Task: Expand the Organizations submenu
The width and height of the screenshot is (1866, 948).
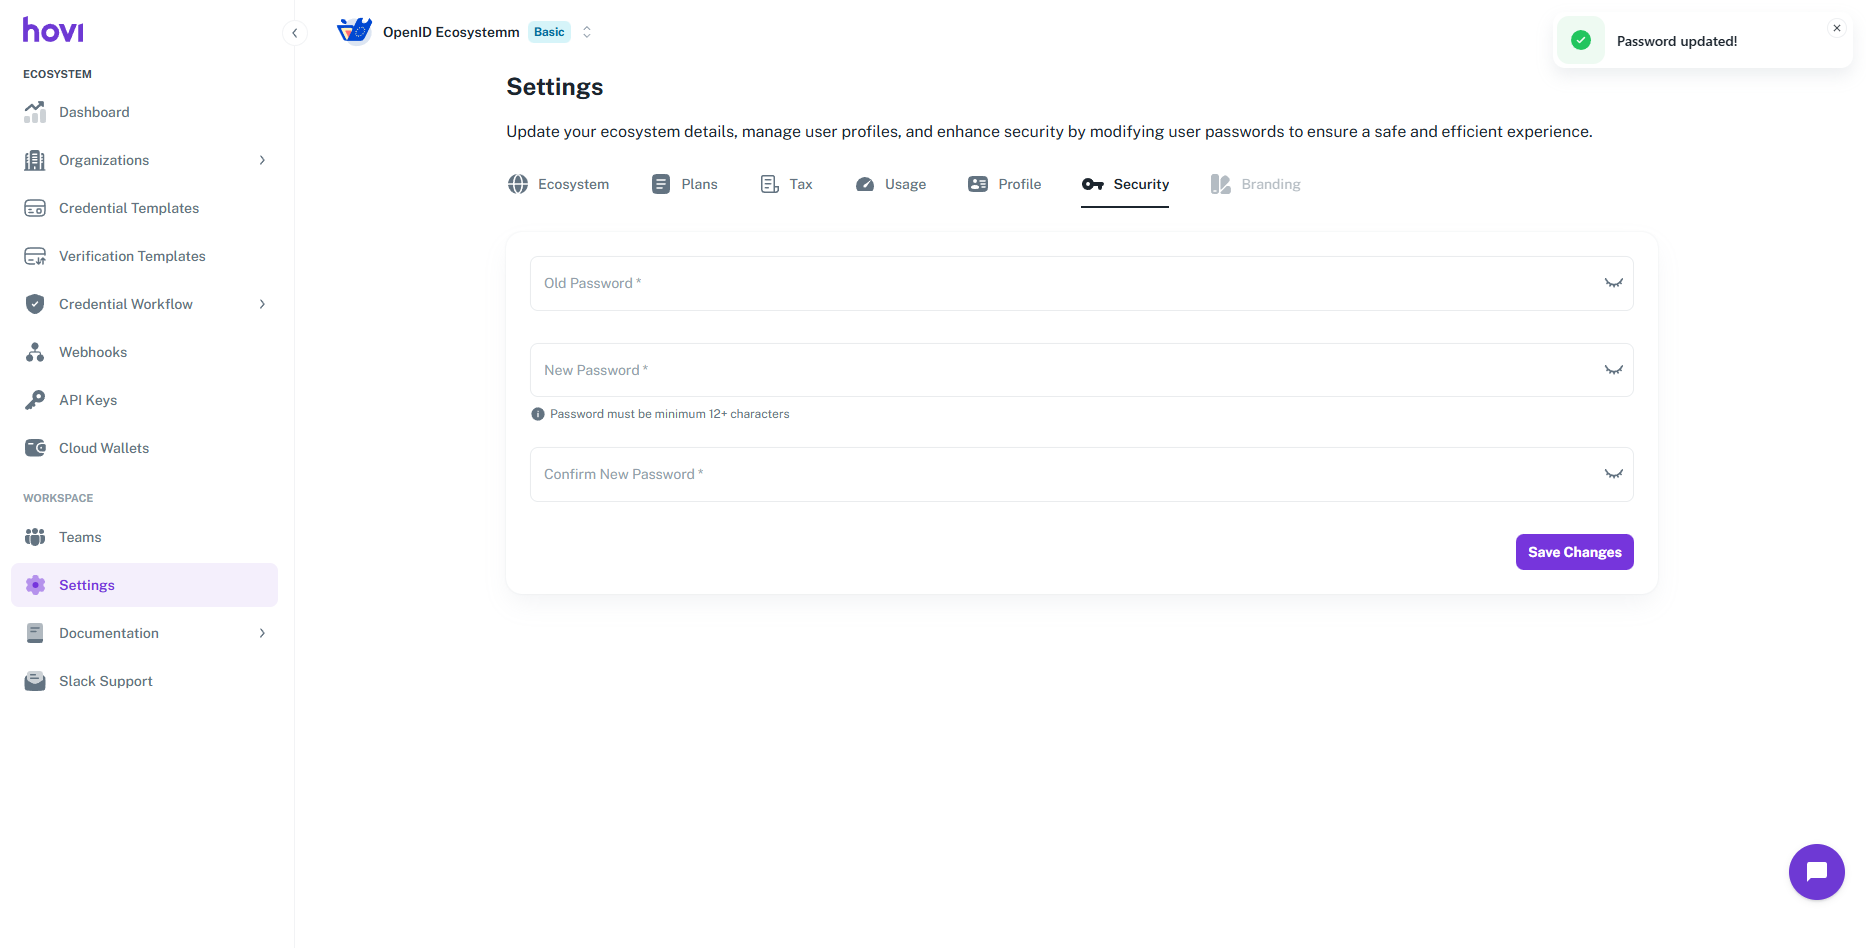Action: click(x=262, y=160)
